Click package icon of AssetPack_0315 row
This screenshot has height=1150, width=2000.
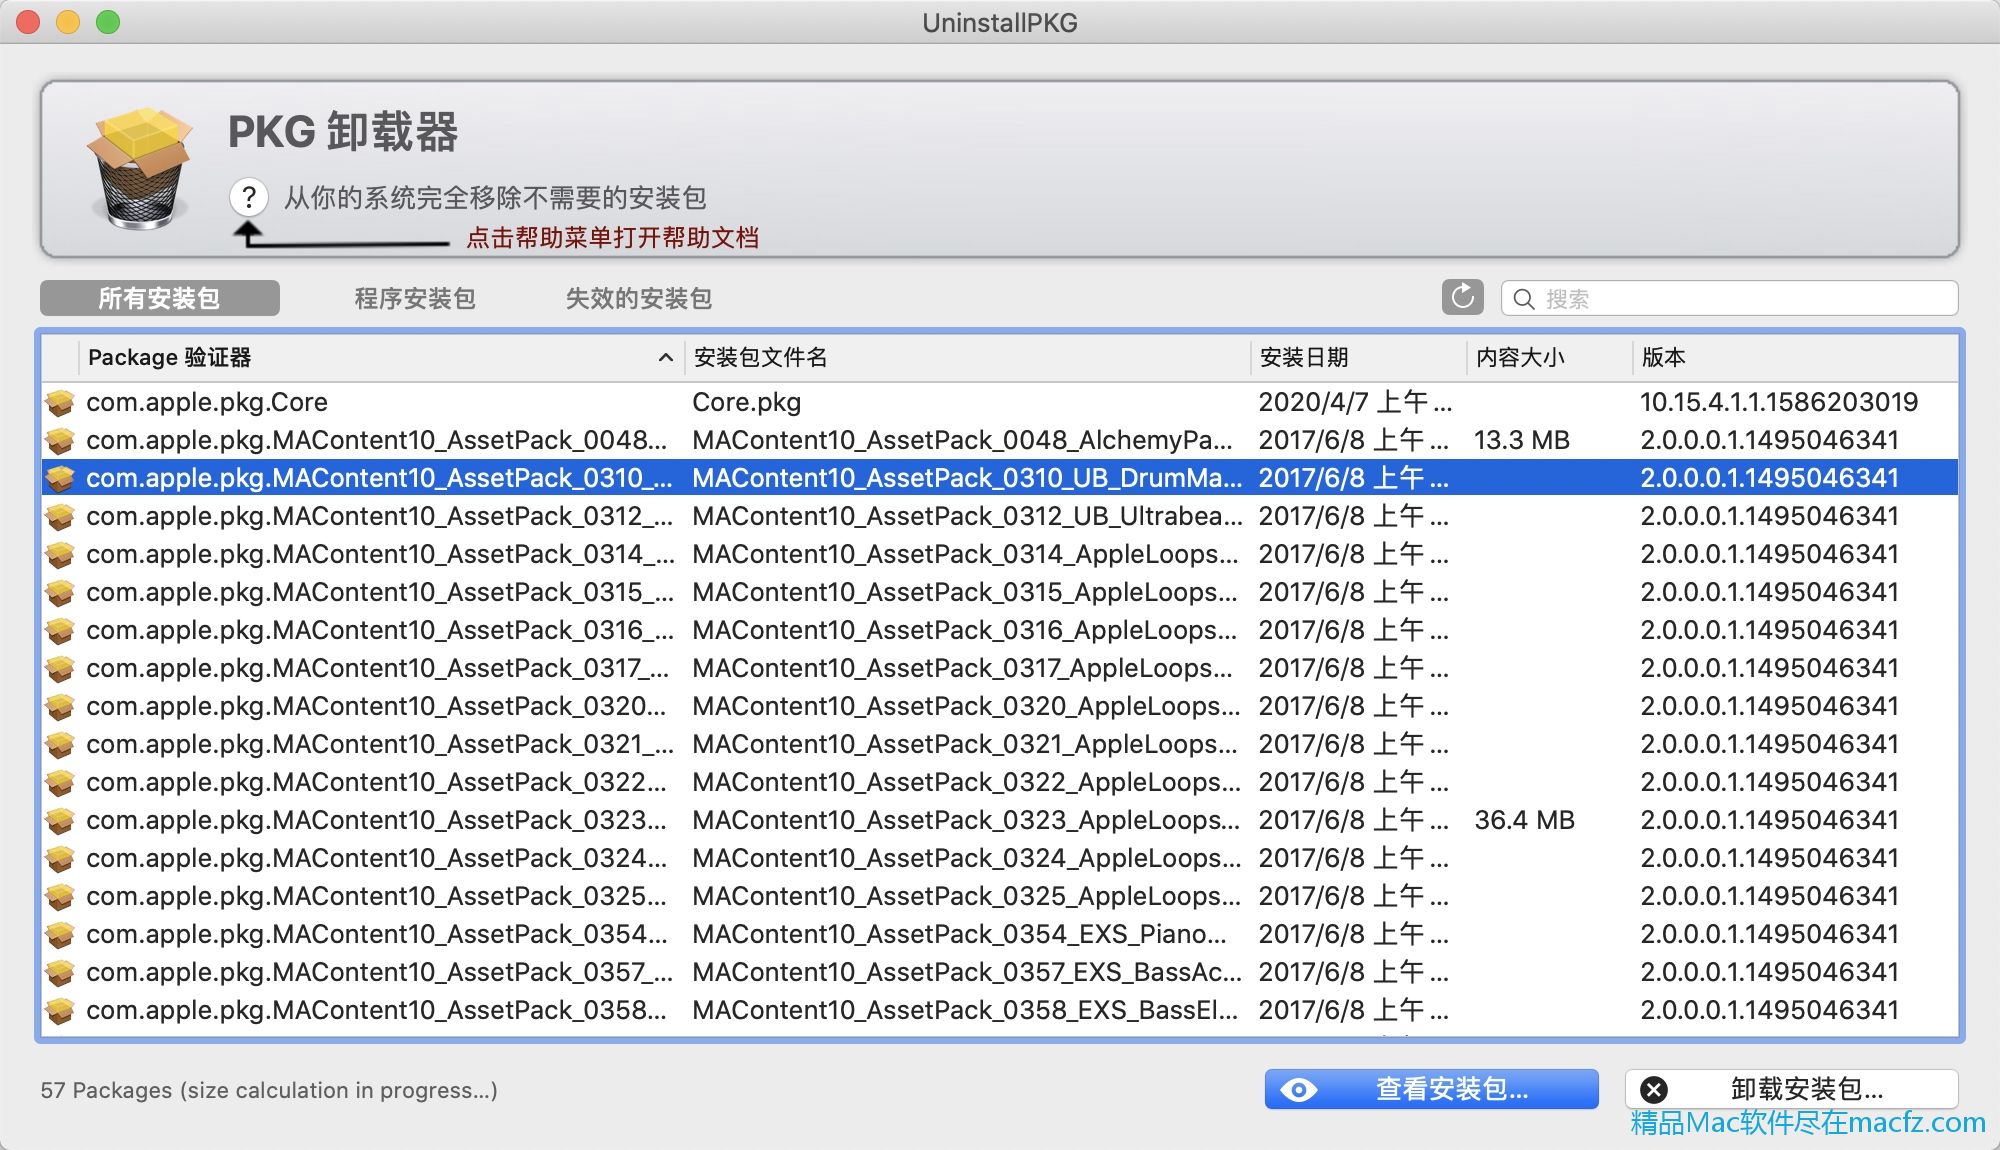pyautogui.click(x=60, y=592)
